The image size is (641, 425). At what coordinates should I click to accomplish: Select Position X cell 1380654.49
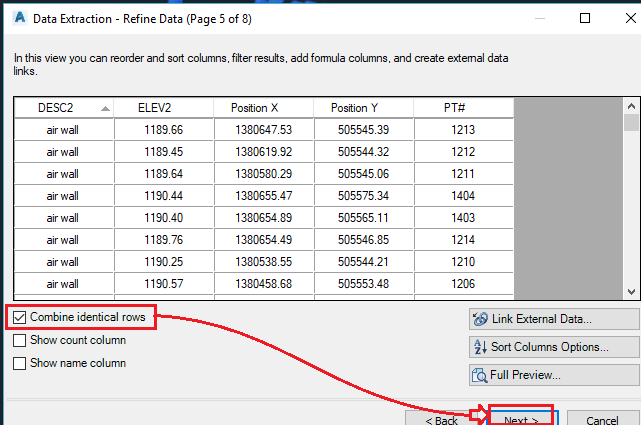tap(264, 240)
